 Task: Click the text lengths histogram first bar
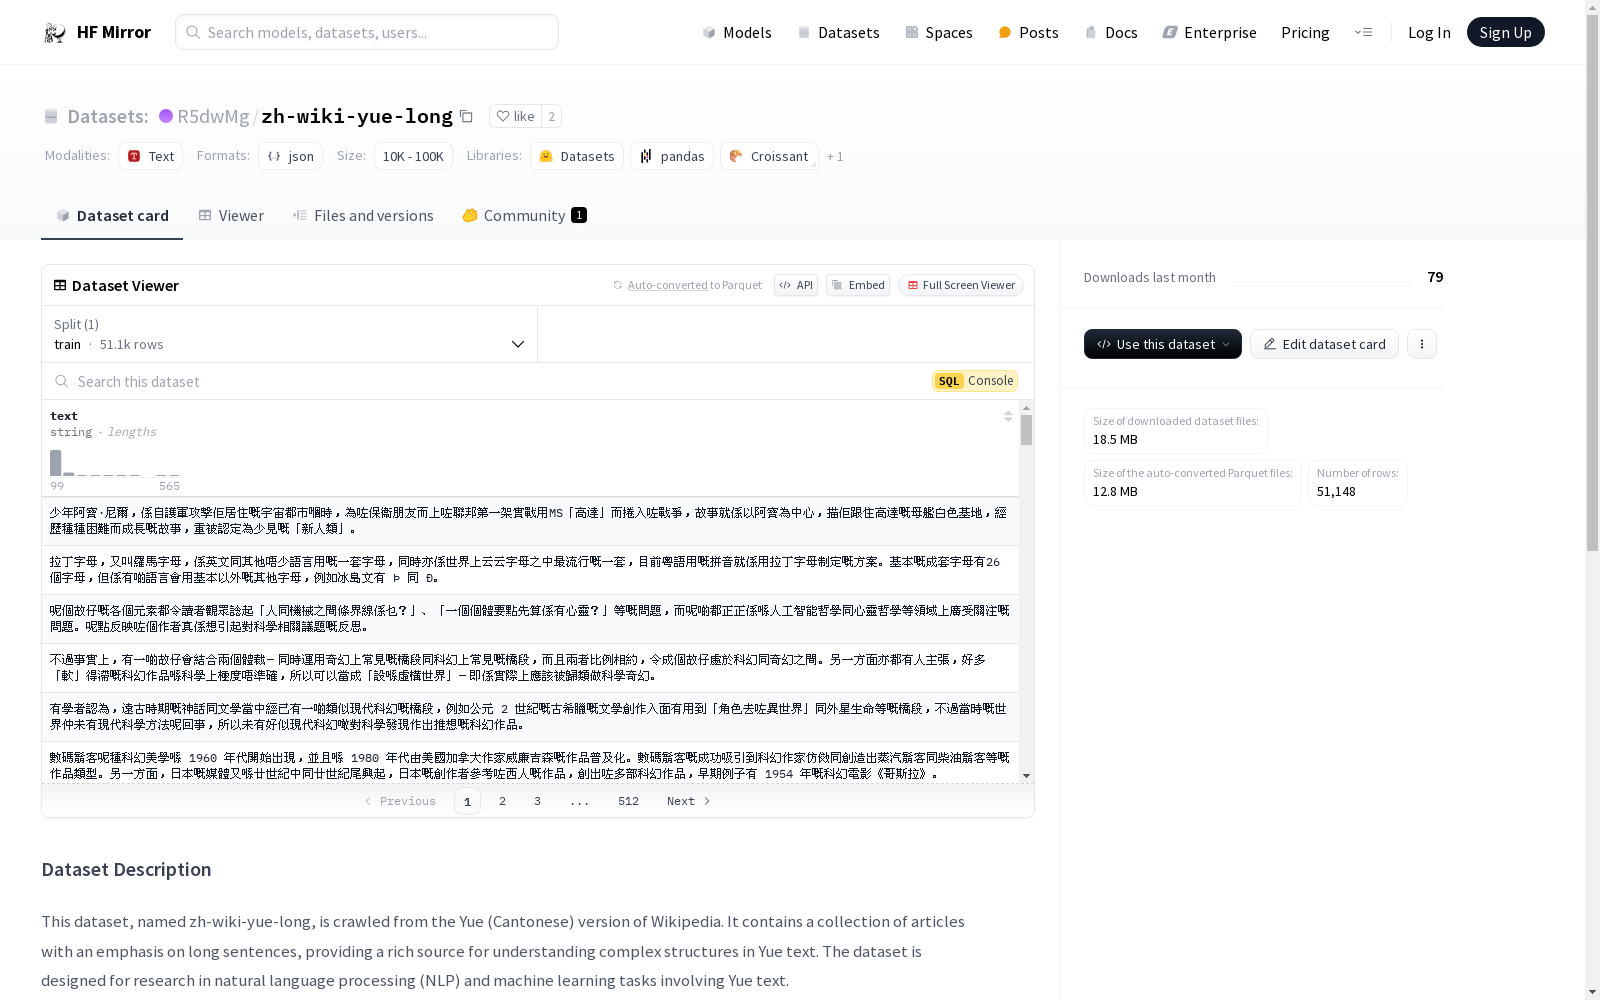56,463
